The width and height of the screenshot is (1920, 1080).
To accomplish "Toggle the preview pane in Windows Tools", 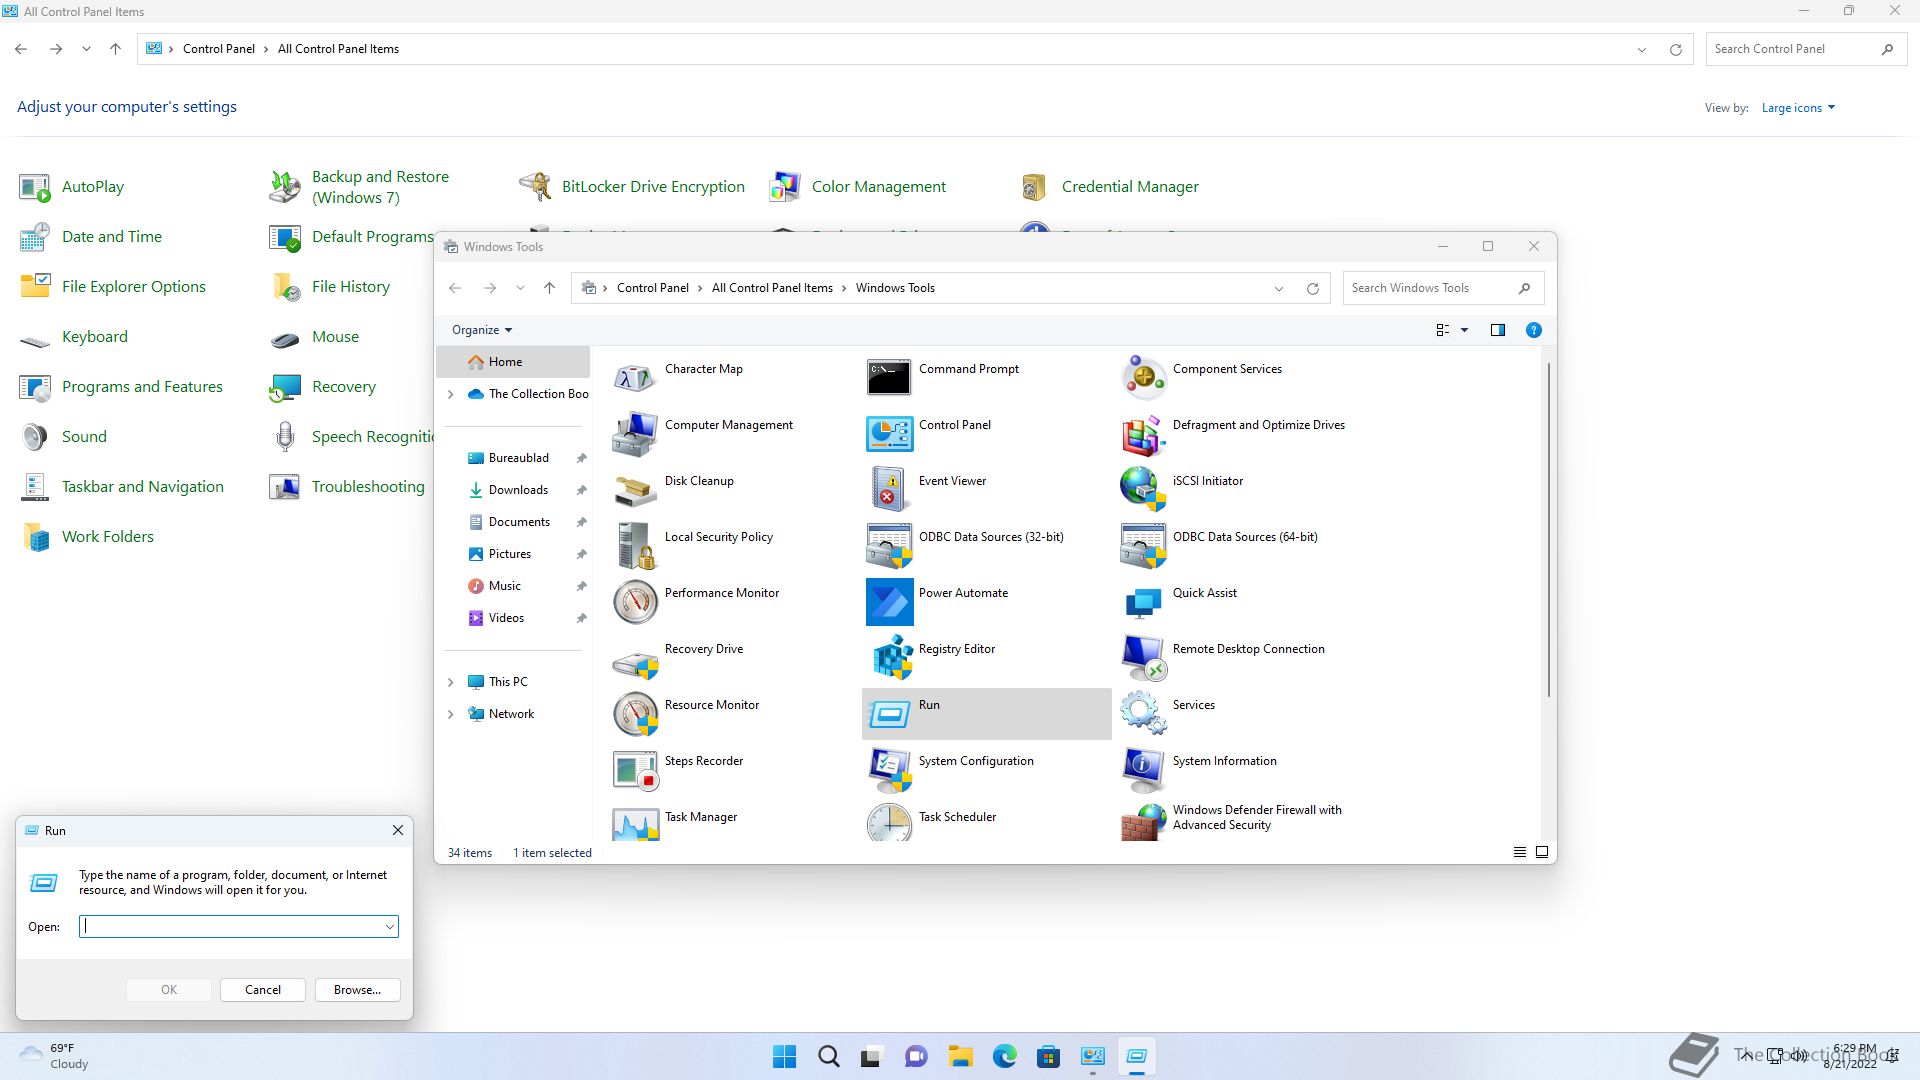I will [1497, 330].
